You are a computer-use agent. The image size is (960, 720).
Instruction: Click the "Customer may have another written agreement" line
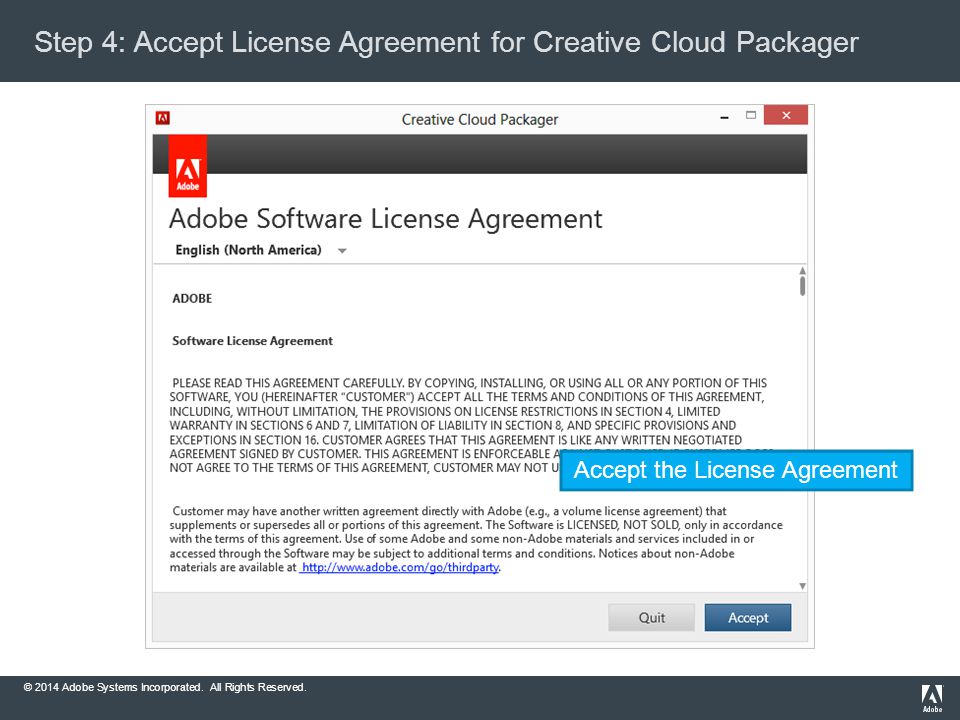point(449,511)
